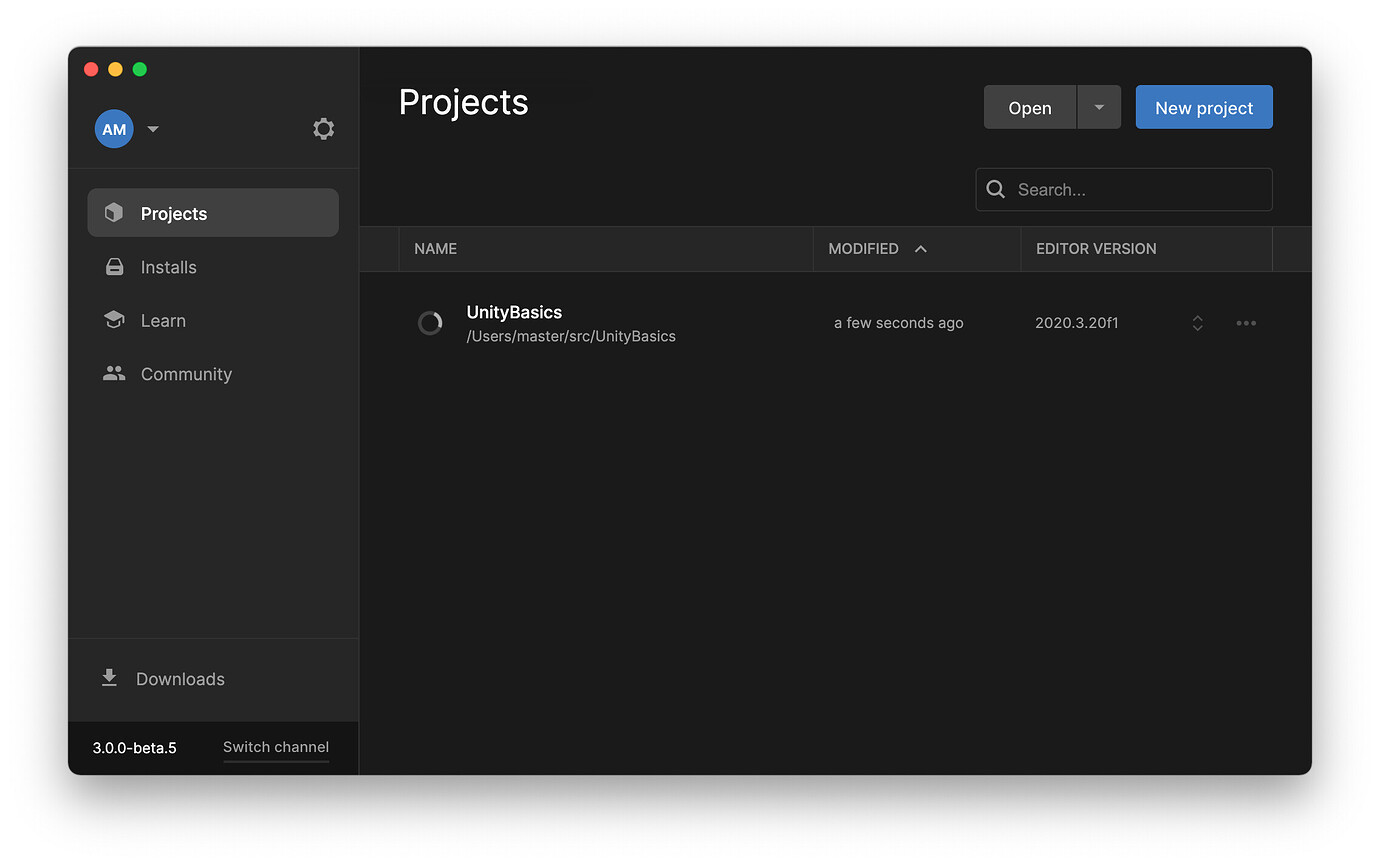Open the Community section via its people icon
1380x864 pixels.
[x=113, y=373]
